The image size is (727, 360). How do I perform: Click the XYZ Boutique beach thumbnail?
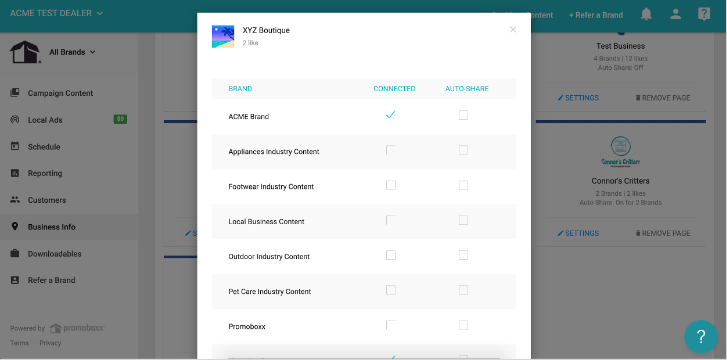tap(223, 37)
